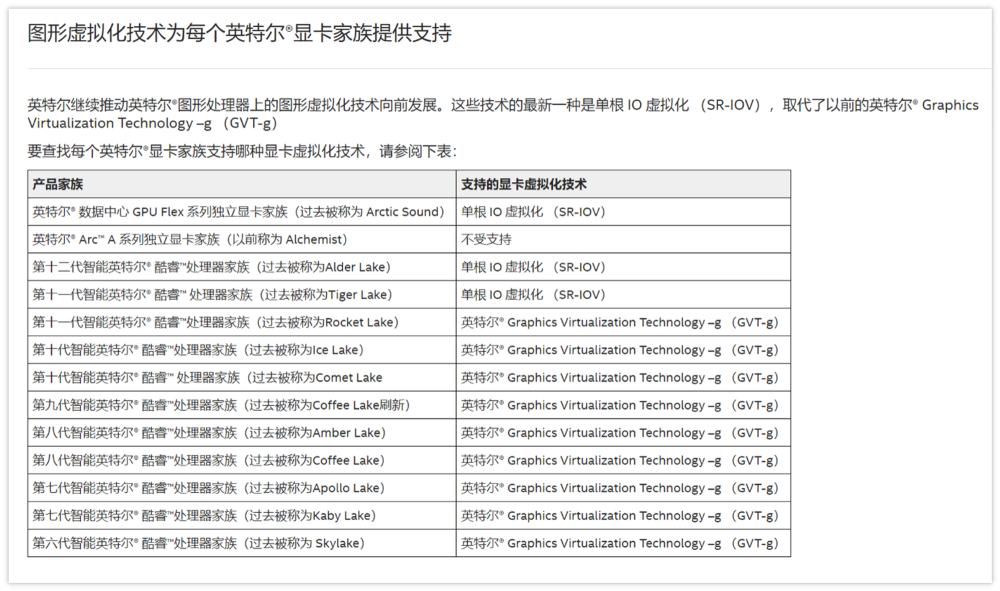Select the Amber Lake 第八代 cell

tap(242, 432)
